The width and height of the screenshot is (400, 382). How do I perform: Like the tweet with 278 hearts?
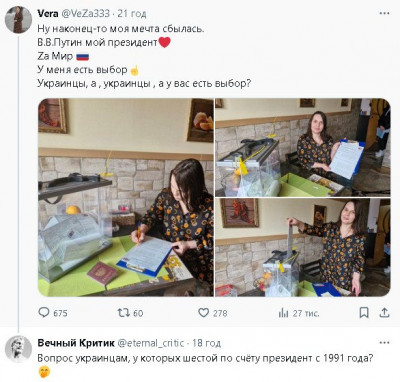[x=203, y=312]
